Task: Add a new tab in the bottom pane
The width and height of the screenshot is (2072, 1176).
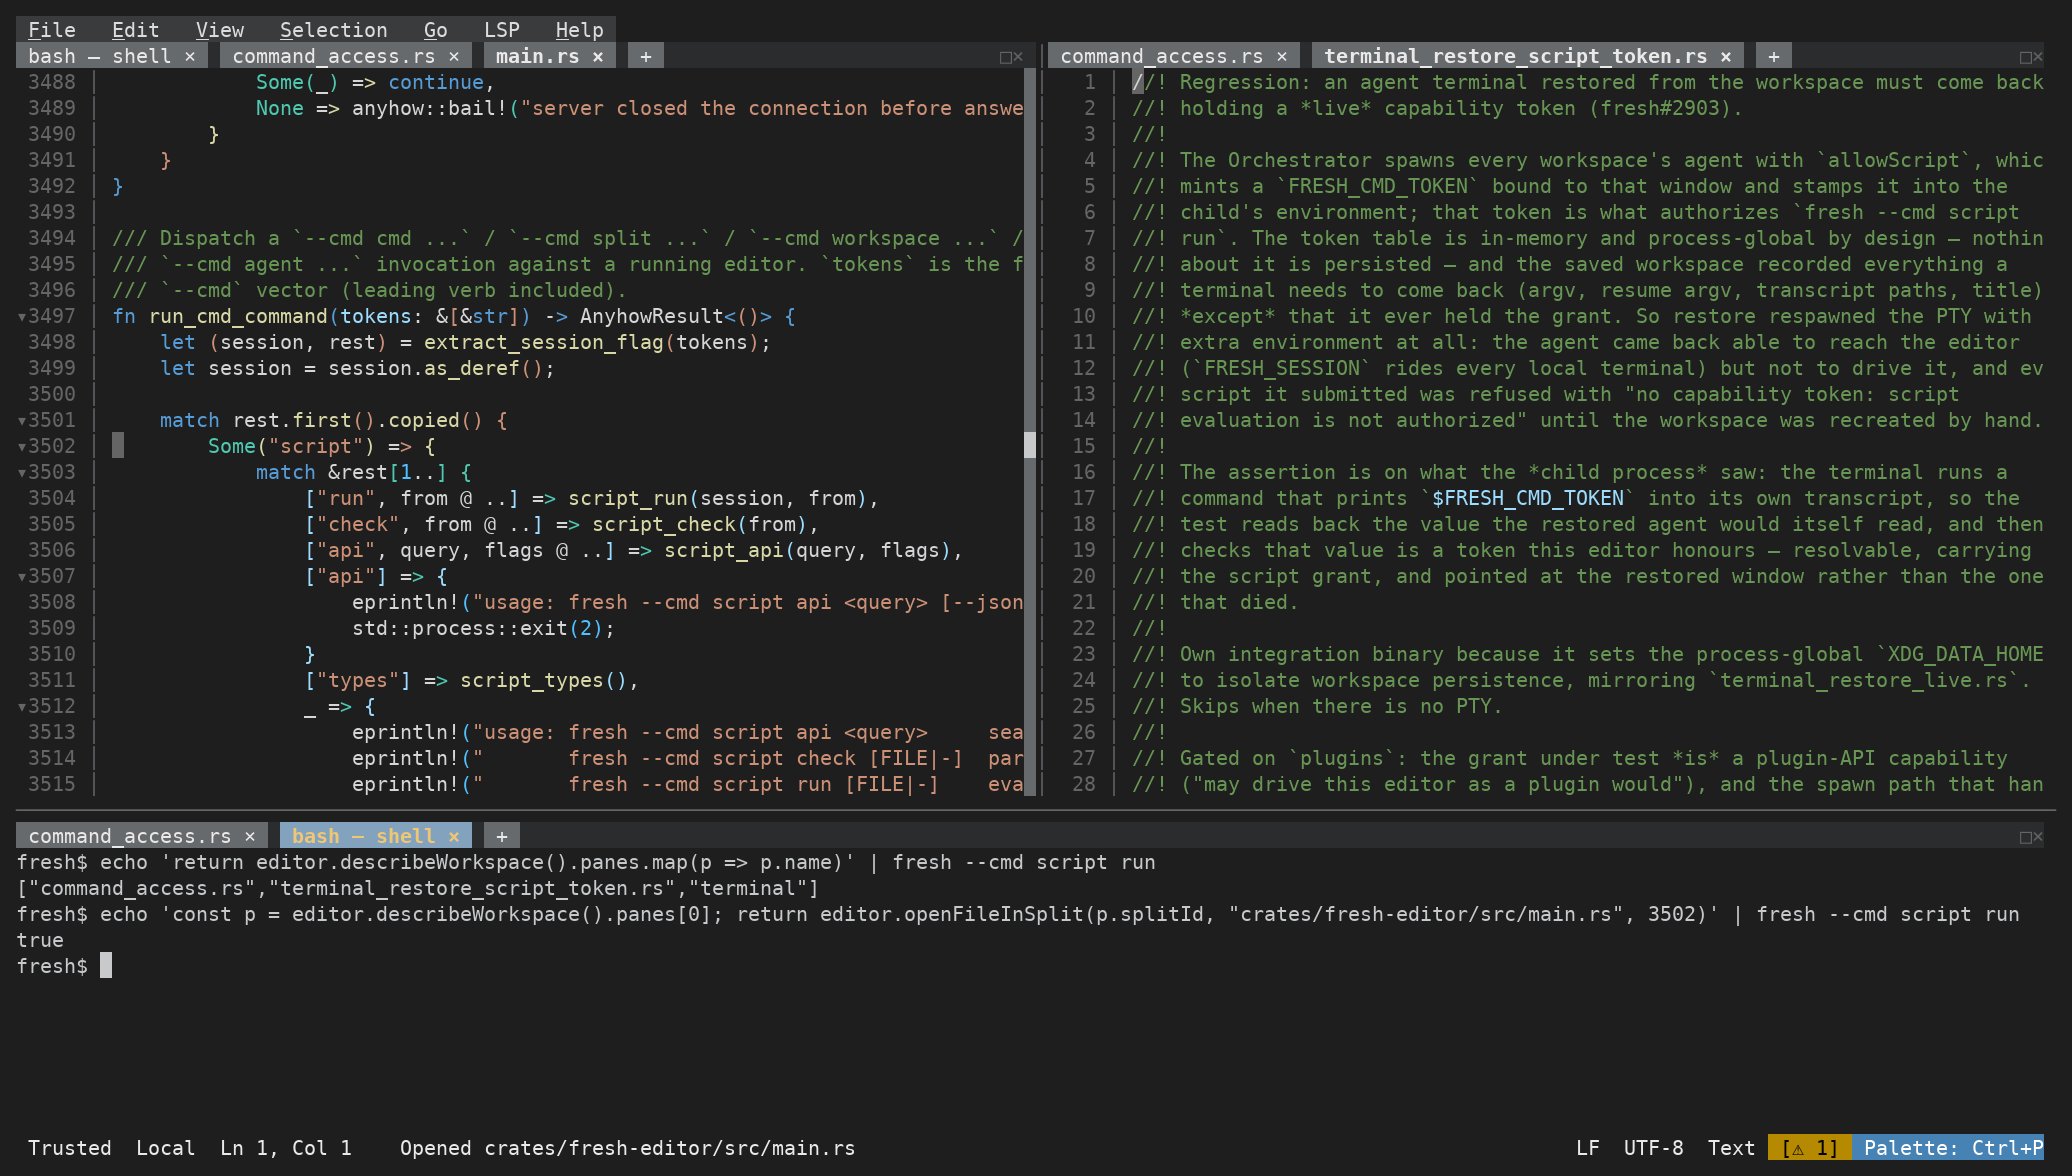Action: coord(502,836)
